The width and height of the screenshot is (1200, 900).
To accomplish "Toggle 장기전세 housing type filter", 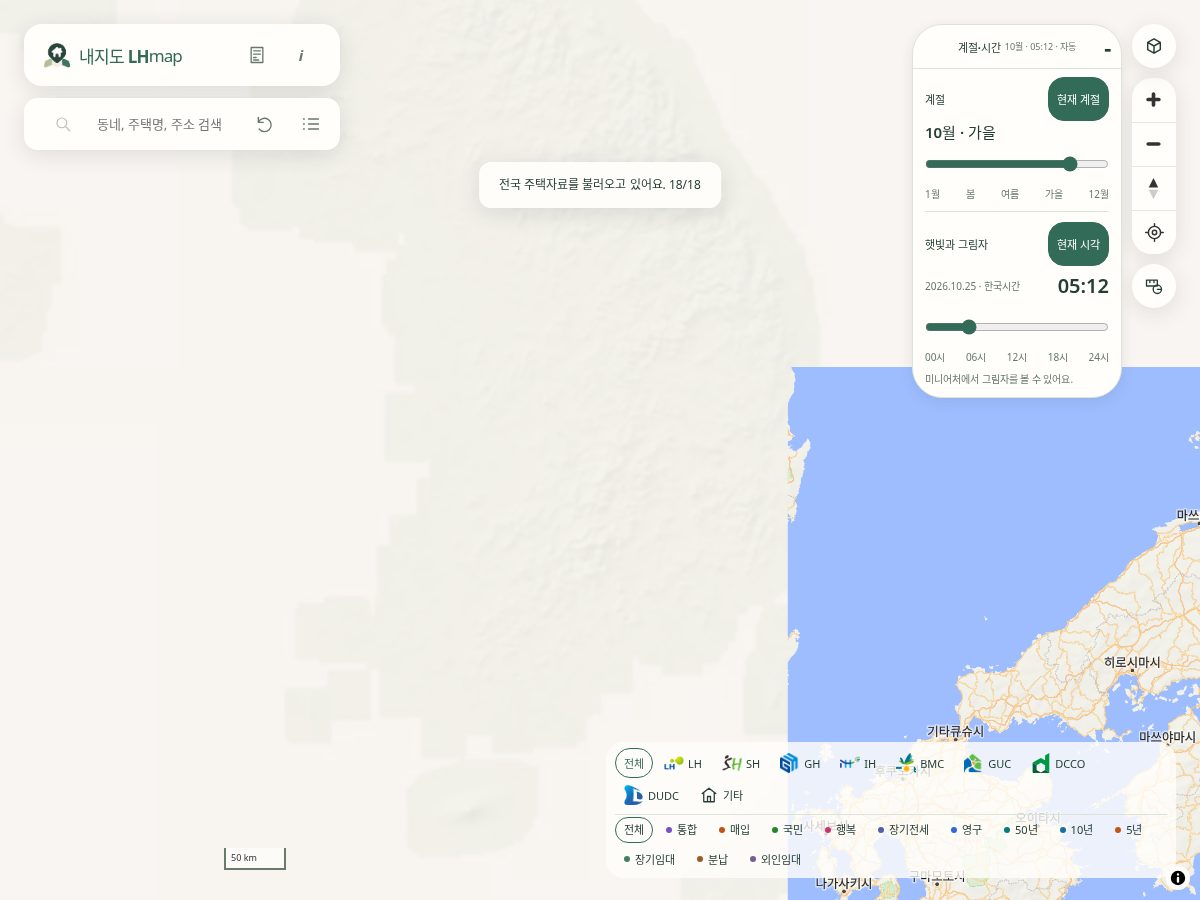I will click(x=904, y=830).
